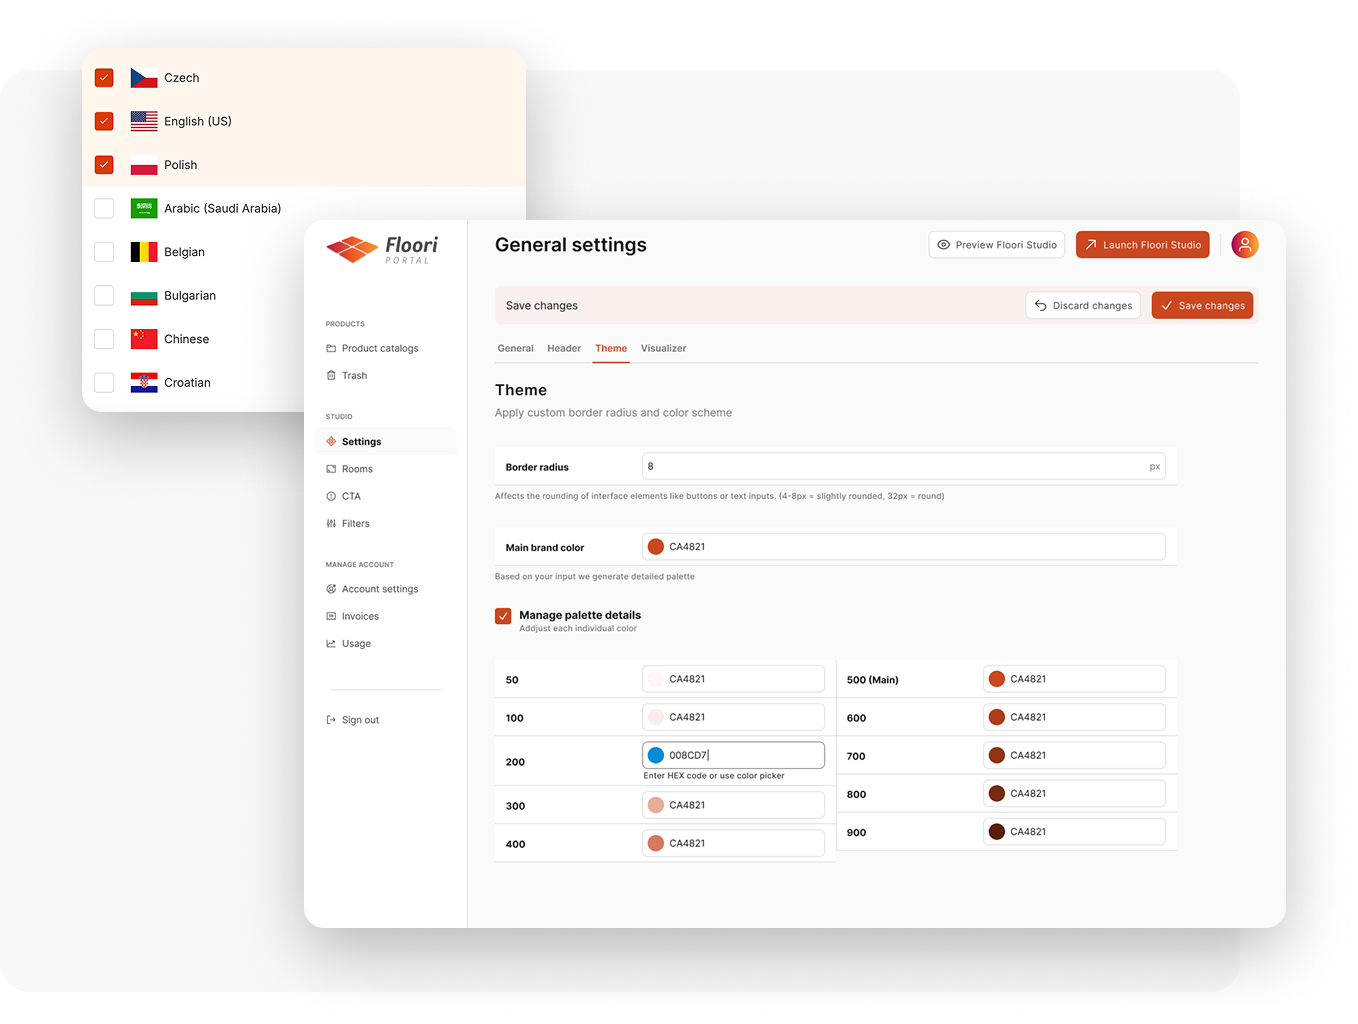The width and height of the screenshot is (1358, 1024).
Task: Uncheck the Czech language checkbox
Action: click(x=104, y=78)
